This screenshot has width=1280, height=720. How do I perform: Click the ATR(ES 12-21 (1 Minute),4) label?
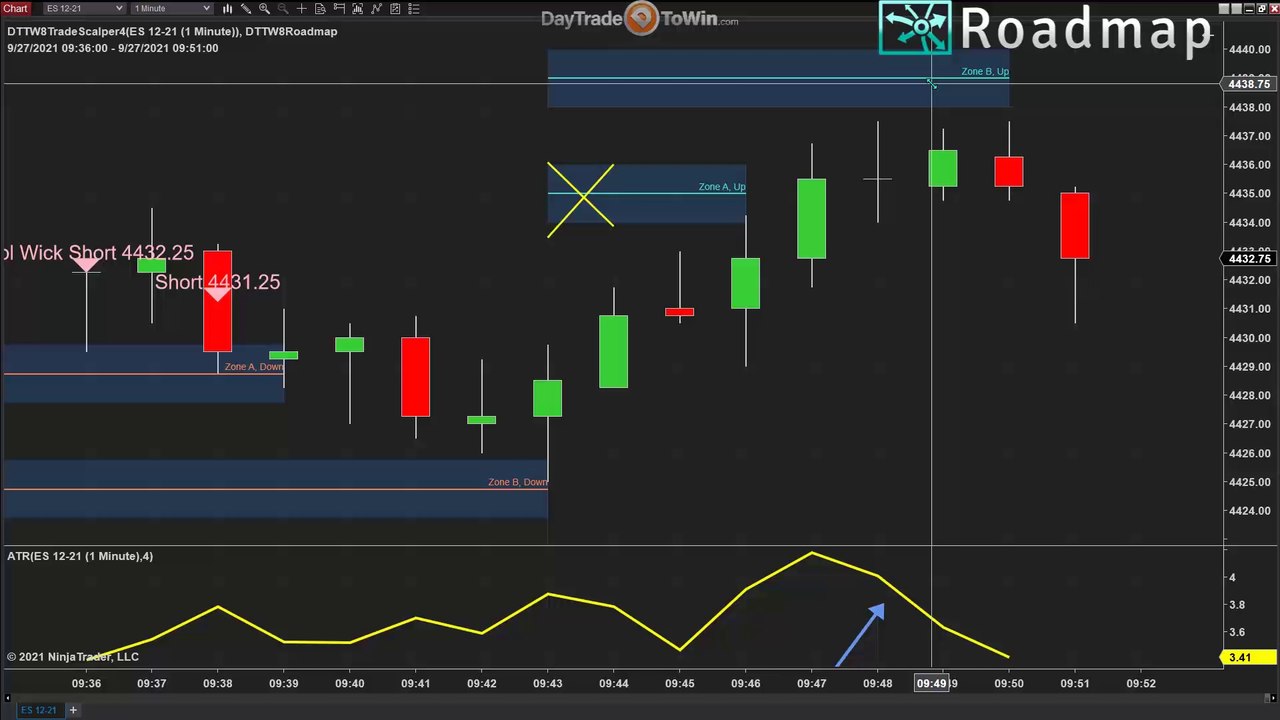click(80, 556)
